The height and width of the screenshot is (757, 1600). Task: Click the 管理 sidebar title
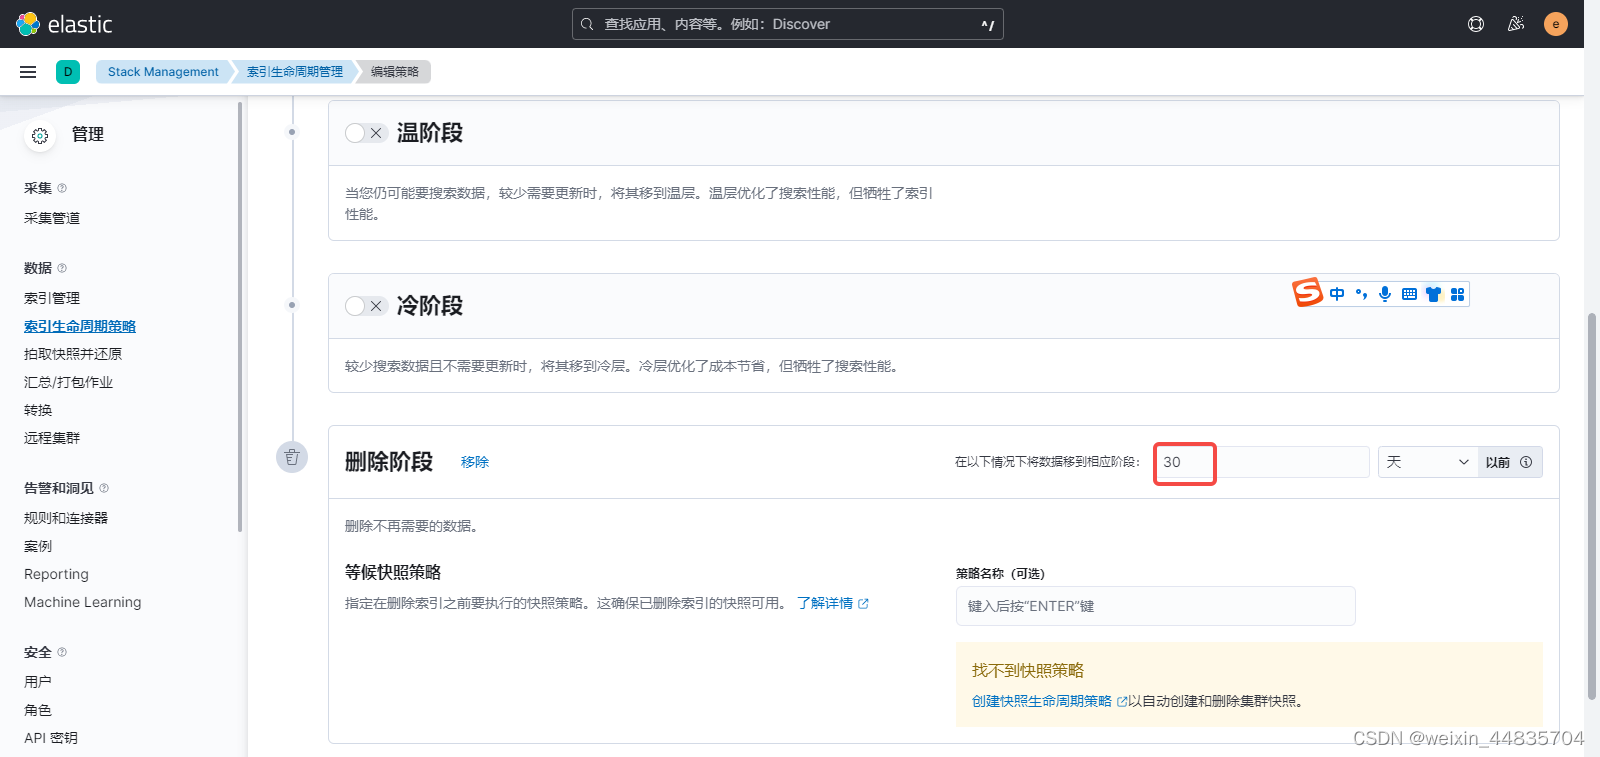(x=88, y=134)
